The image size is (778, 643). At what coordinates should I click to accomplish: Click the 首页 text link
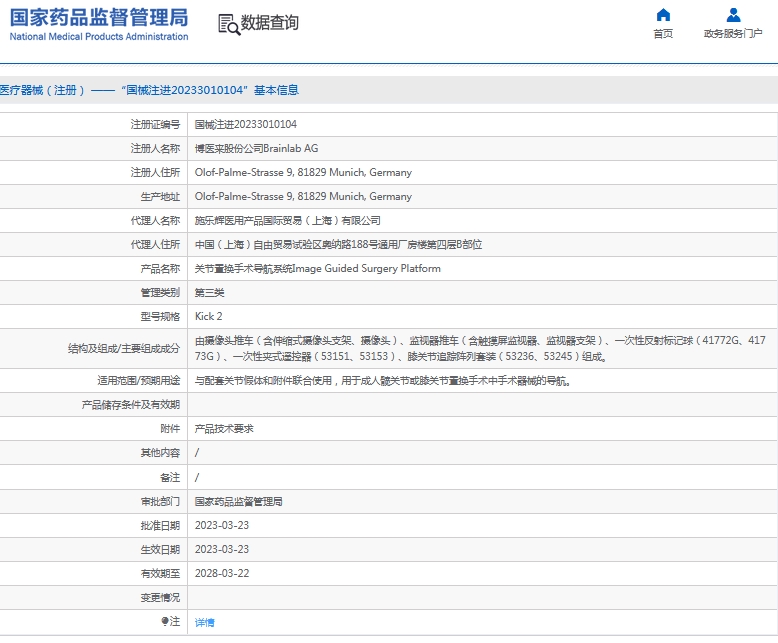(663, 34)
